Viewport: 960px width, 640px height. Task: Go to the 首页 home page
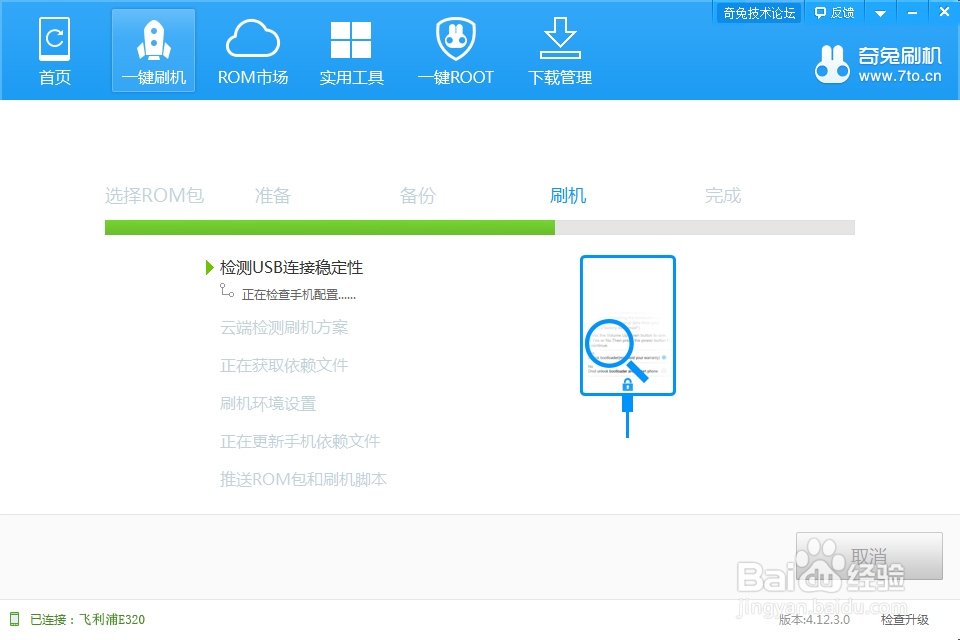tap(55, 50)
